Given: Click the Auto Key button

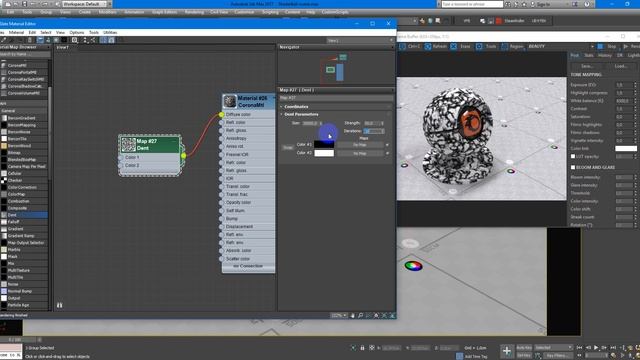Looking at the screenshot, I should tap(524, 348).
